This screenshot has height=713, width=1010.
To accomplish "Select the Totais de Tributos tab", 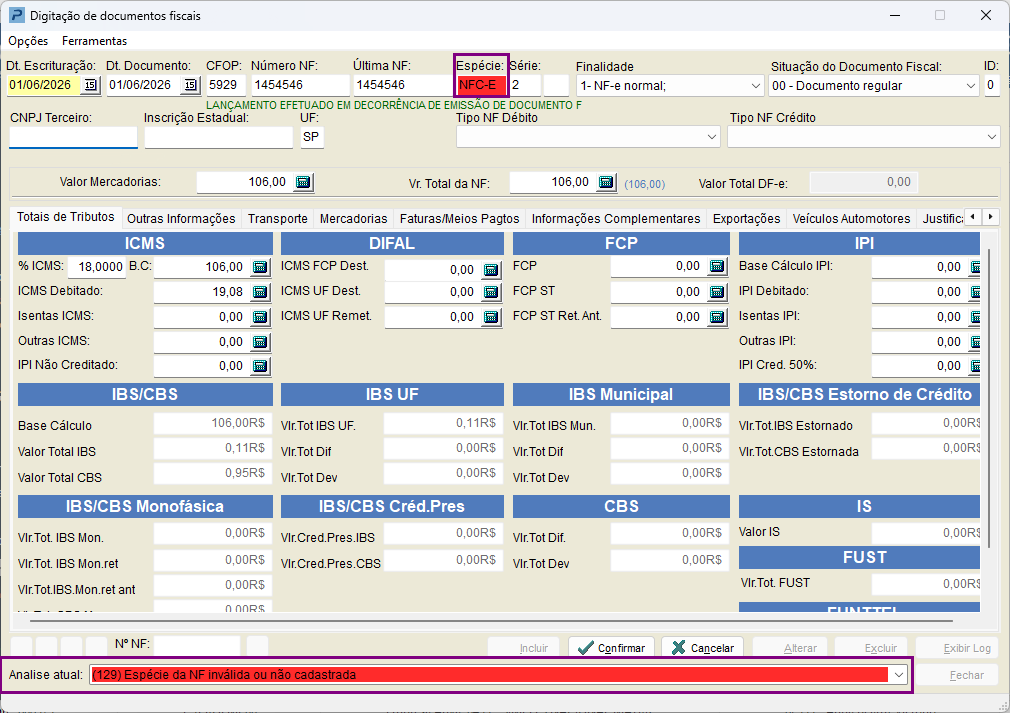I will (x=66, y=217).
